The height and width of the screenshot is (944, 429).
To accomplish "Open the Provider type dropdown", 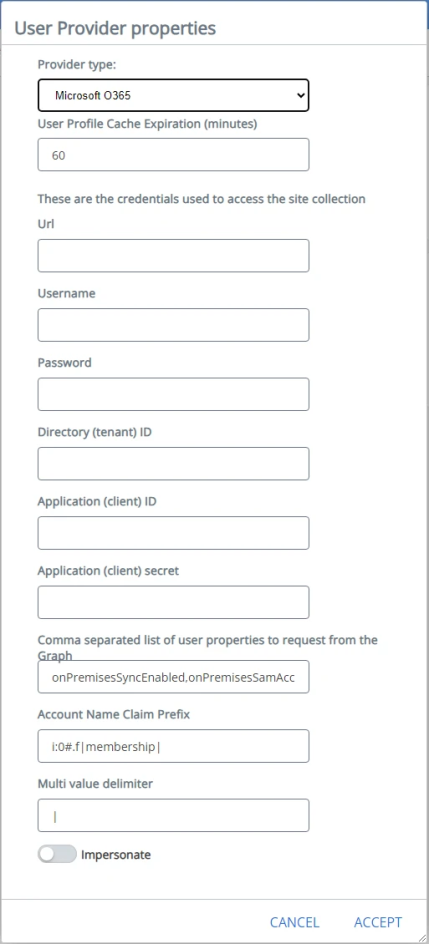I will (x=173, y=95).
